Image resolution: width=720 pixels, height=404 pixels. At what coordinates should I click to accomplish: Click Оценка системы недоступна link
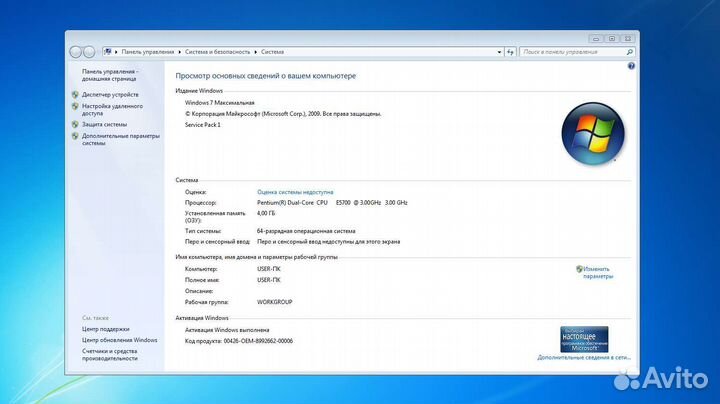click(x=295, y=192)
